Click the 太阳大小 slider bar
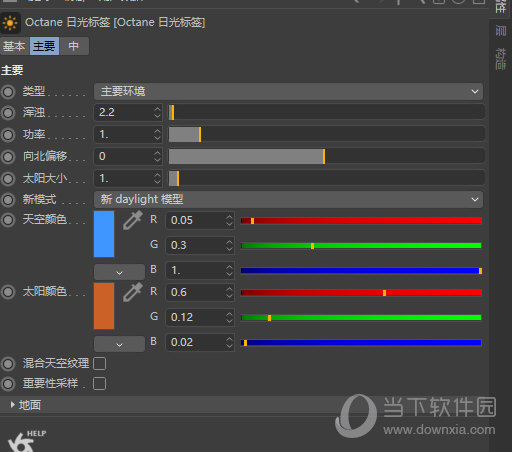 (x=327, y=178)
